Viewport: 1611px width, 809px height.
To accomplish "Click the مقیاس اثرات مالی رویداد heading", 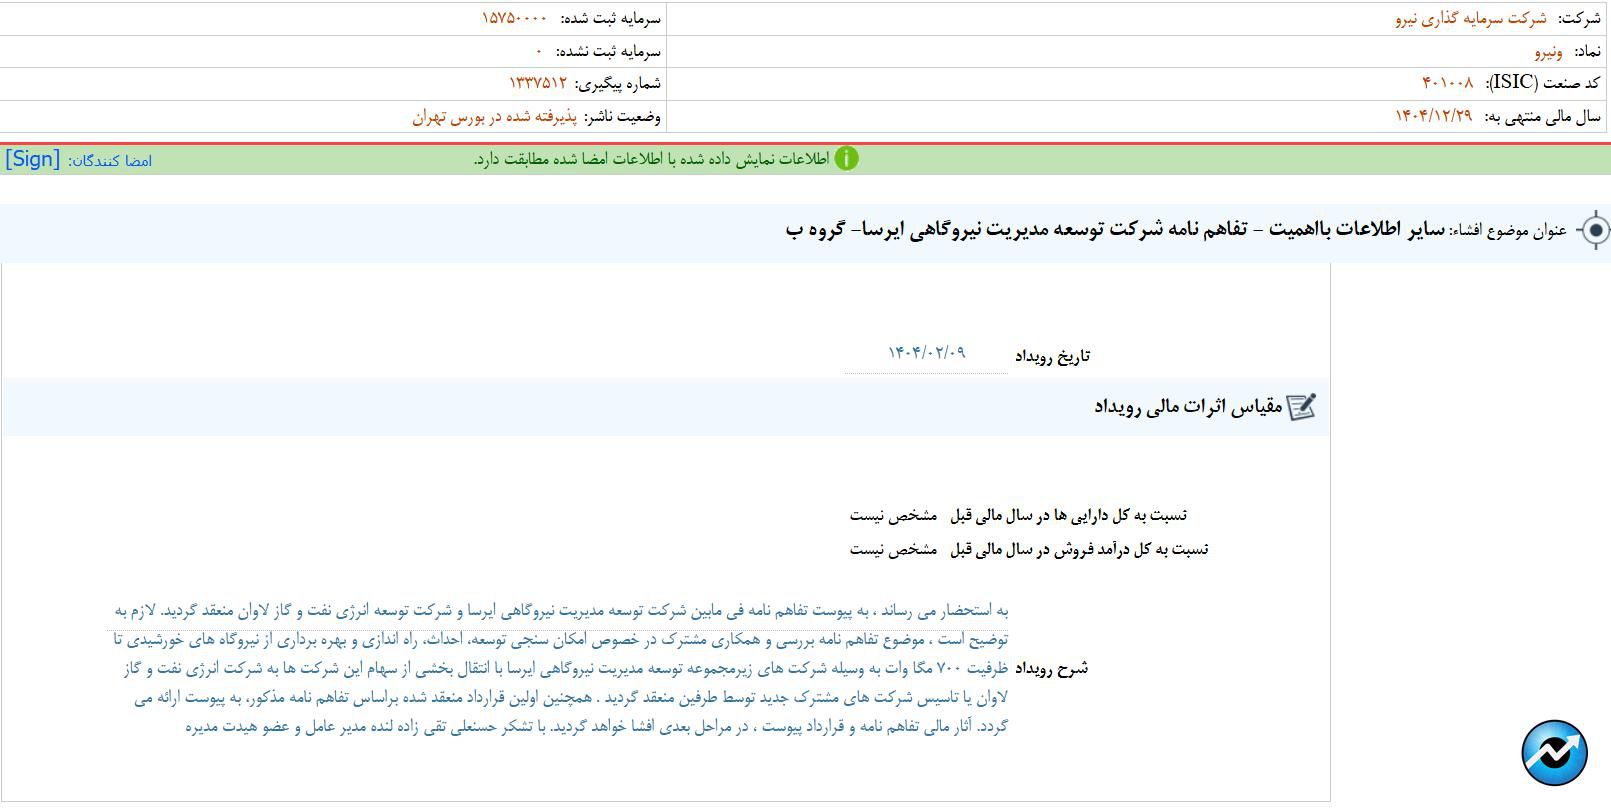I will tap(1188, 406).
